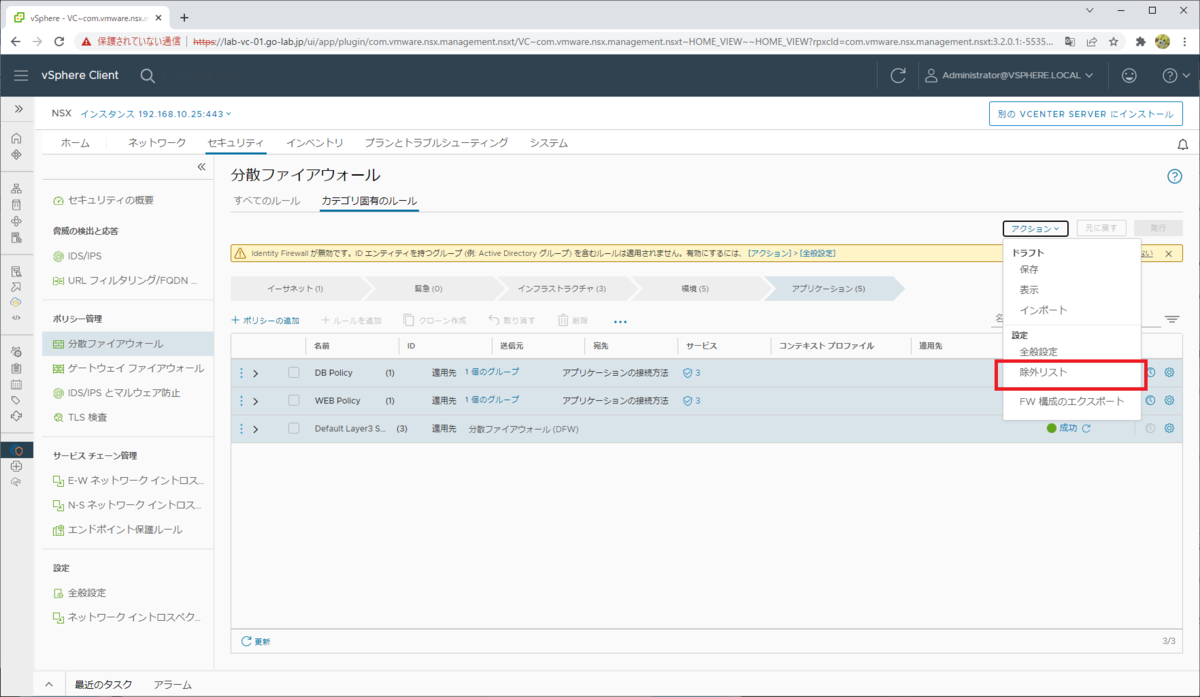This screenshot has height=697, width=1200.
Task: Select the 環境 (5) category step
Action: [695, 289]
